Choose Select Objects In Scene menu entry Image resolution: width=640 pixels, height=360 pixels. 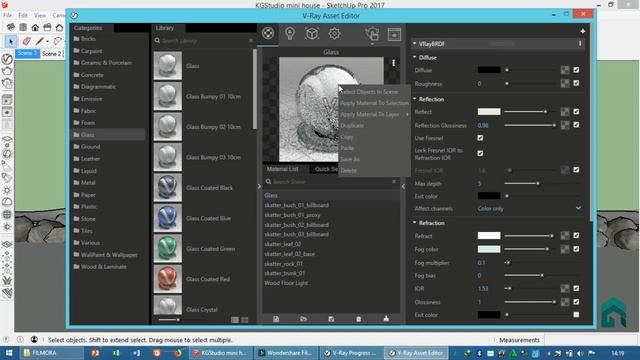point(374,92)
